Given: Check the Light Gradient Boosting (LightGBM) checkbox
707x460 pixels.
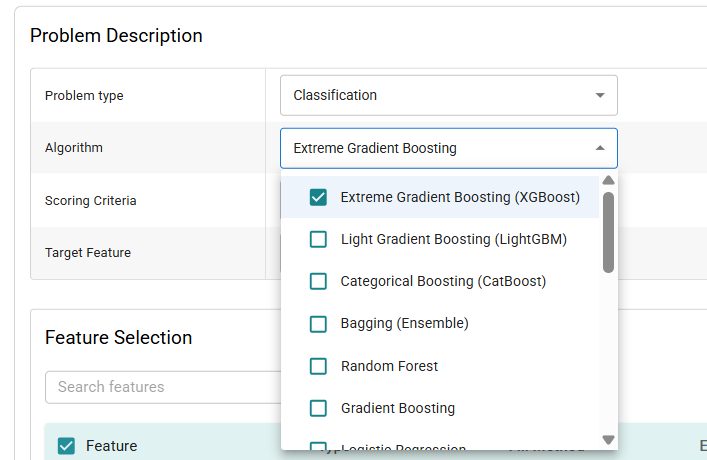Looking at the screenshot, I should (318, 239).
